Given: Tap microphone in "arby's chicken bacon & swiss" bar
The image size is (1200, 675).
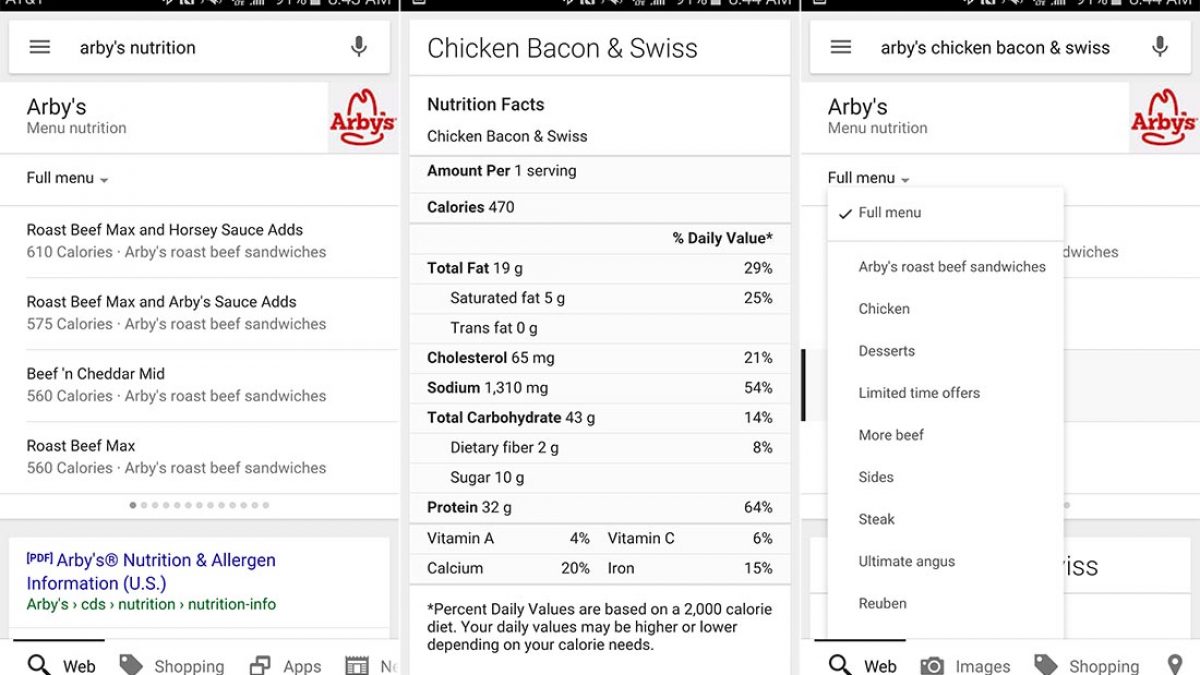Looking at the screenshot, I should (x=1160, y=47).
